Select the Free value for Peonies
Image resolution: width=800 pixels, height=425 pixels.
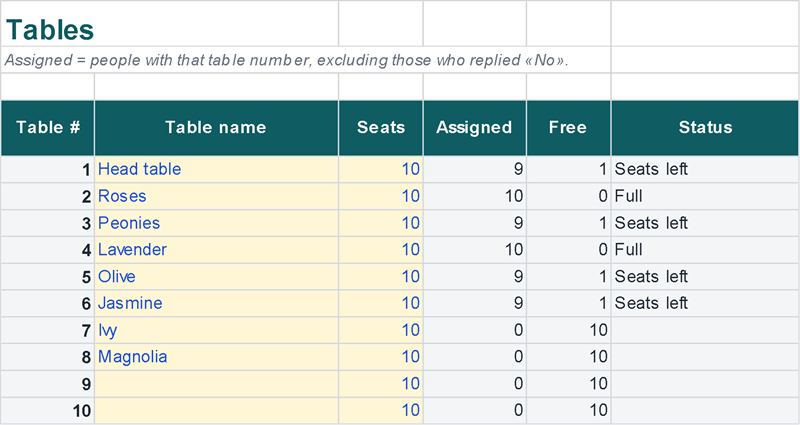pyautogui.click(x=568, y=223)
